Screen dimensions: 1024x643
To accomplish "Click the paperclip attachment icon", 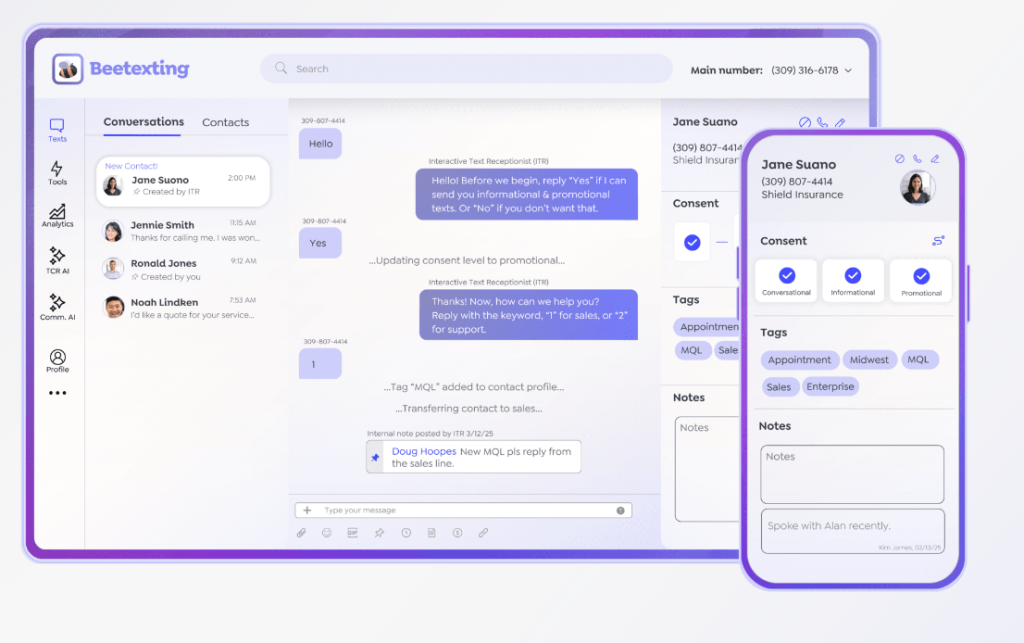I will pos(301,533).
